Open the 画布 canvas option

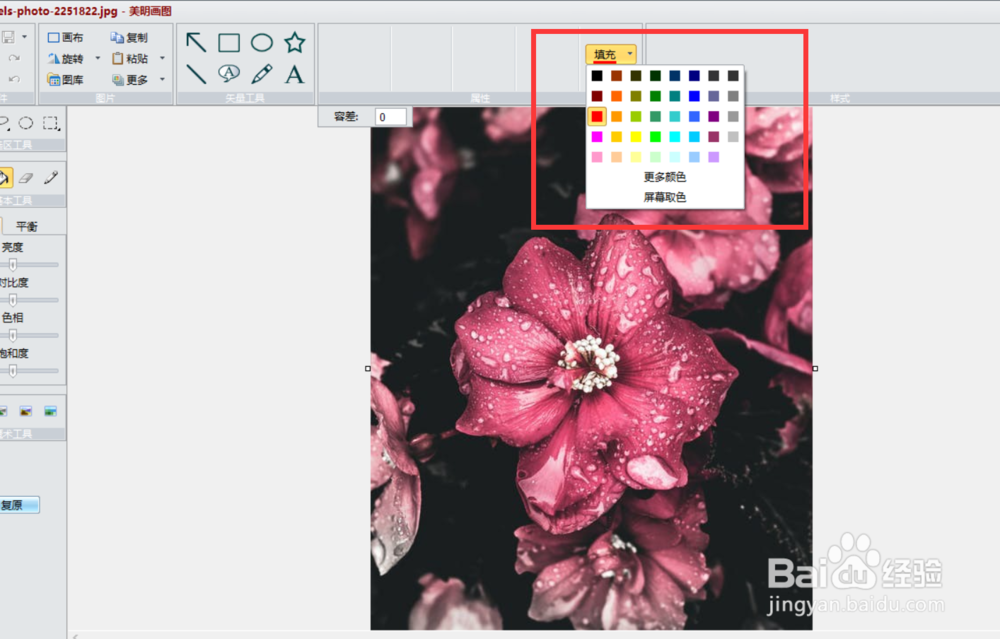65,38
